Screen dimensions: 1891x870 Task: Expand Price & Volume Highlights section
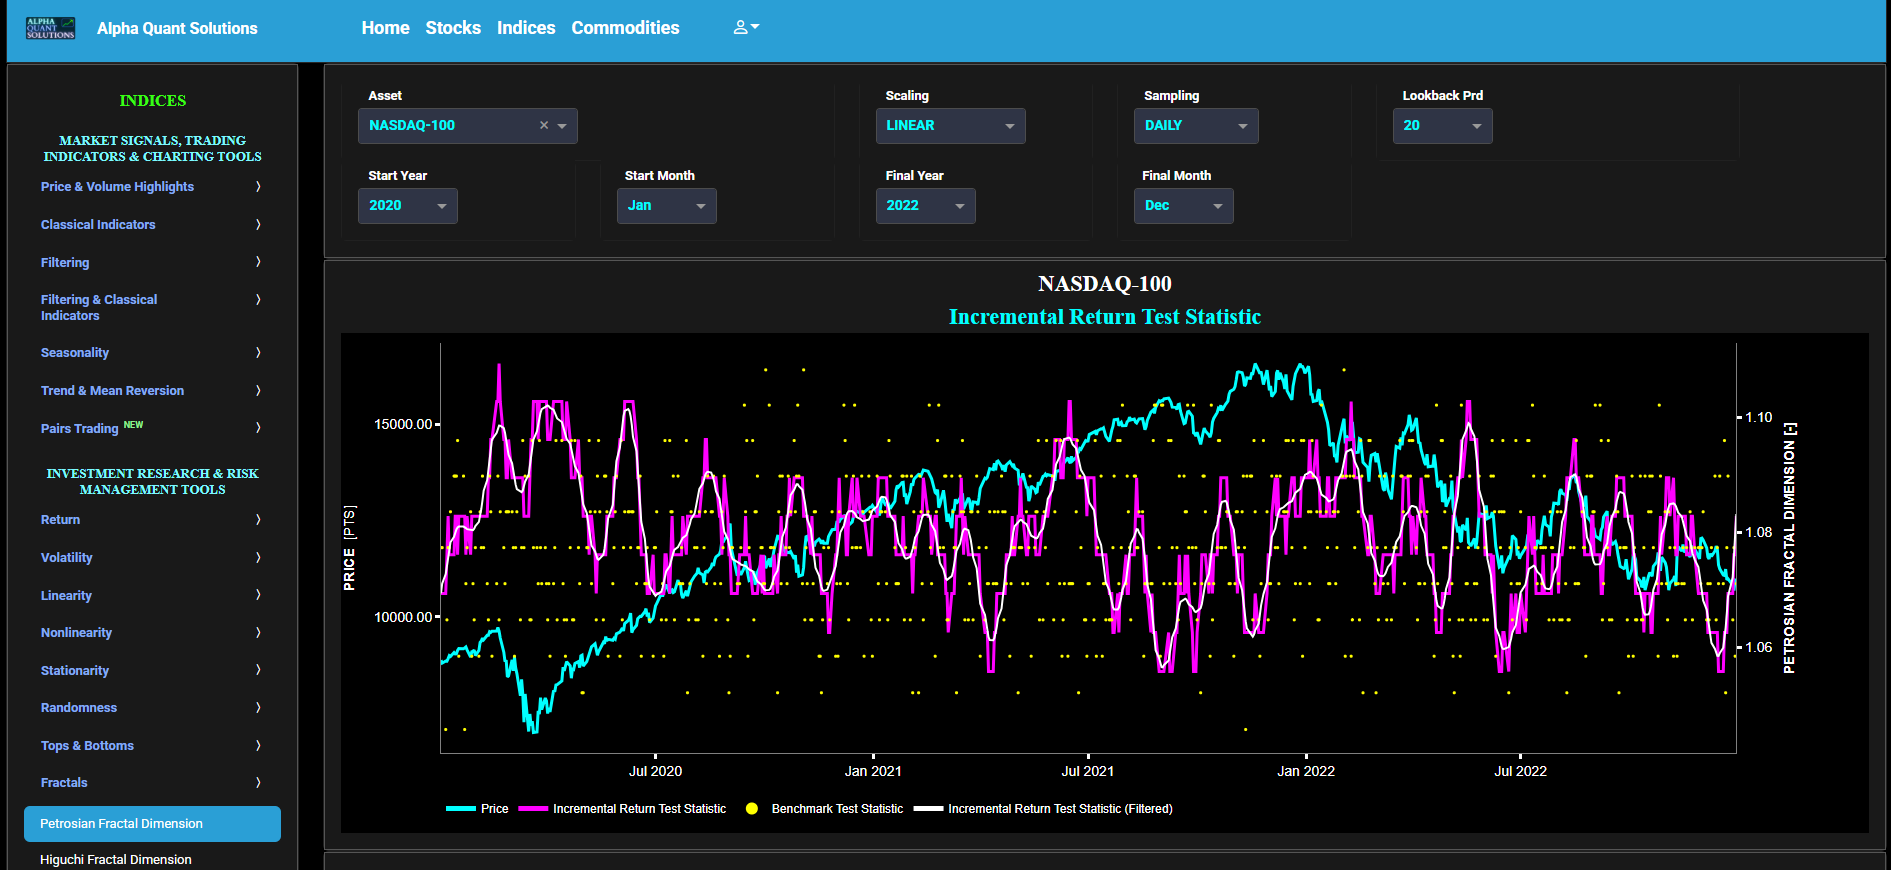(x=151, y=187)
